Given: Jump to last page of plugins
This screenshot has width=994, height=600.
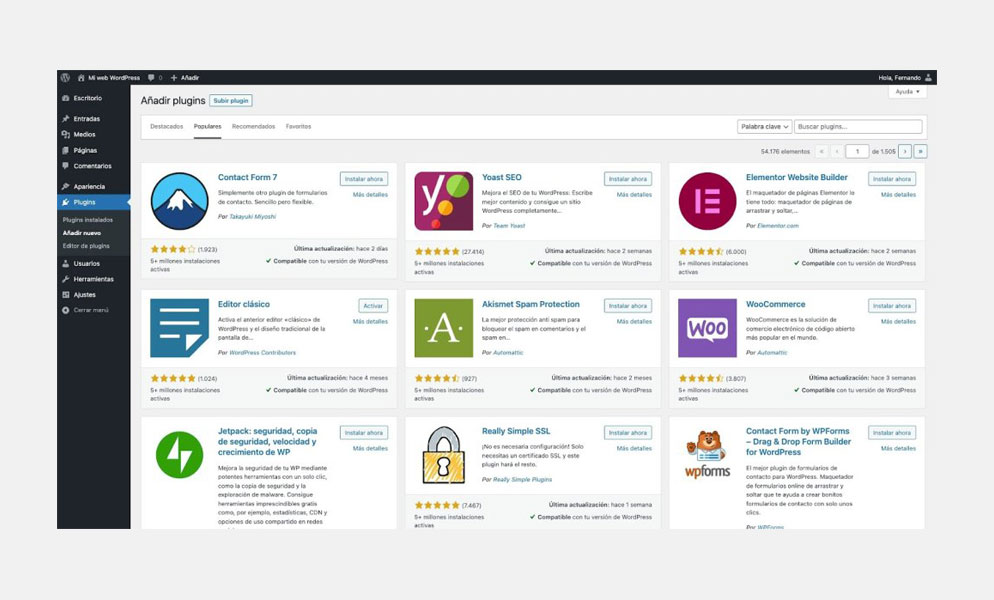Looking at the screenshot, I should point(920,152).
